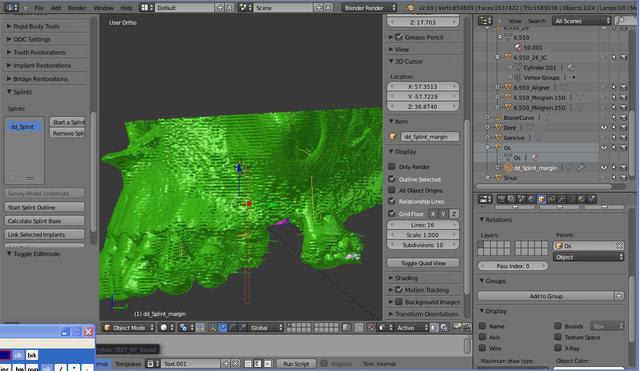
Task: Open the Object properties cube tab
Action: pyautogui.click(x=541, y=199)
